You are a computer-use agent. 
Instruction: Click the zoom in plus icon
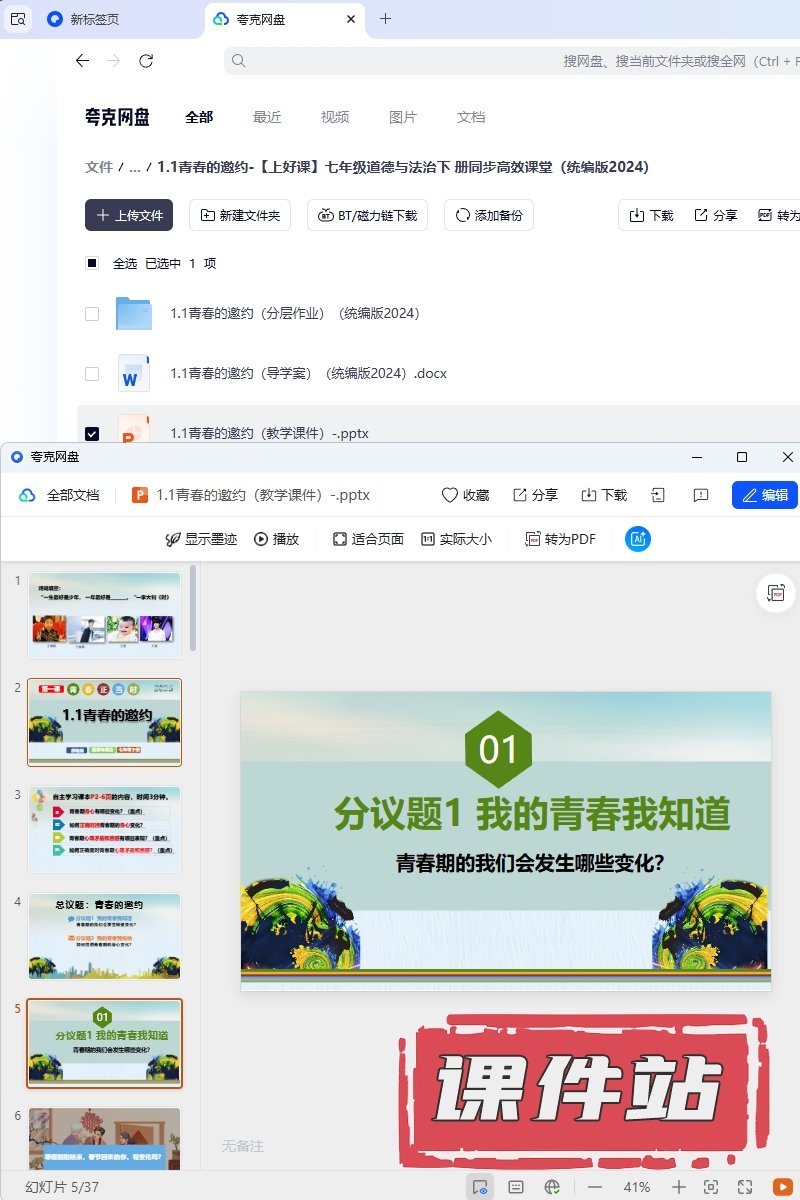click(x=679, y=1187)
